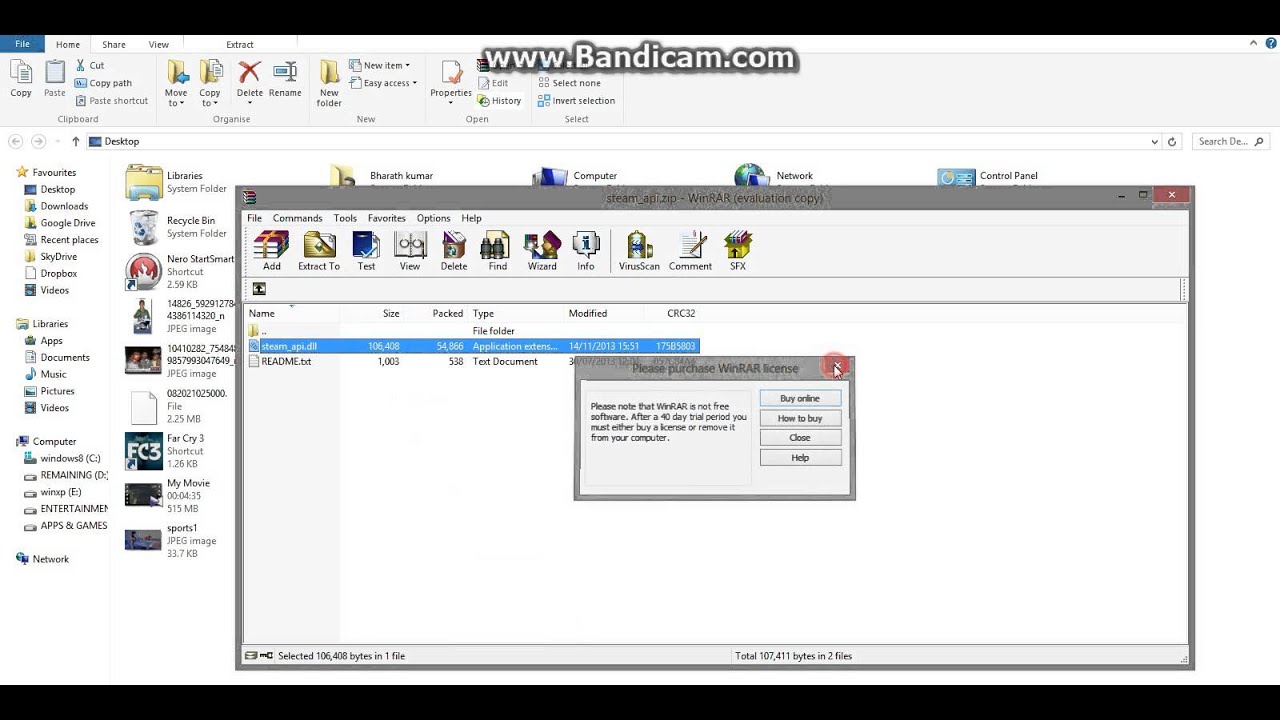Open the Recycle Bin desktop item
The width and height of the screenshot is (1280, 720).
[178, 227]
